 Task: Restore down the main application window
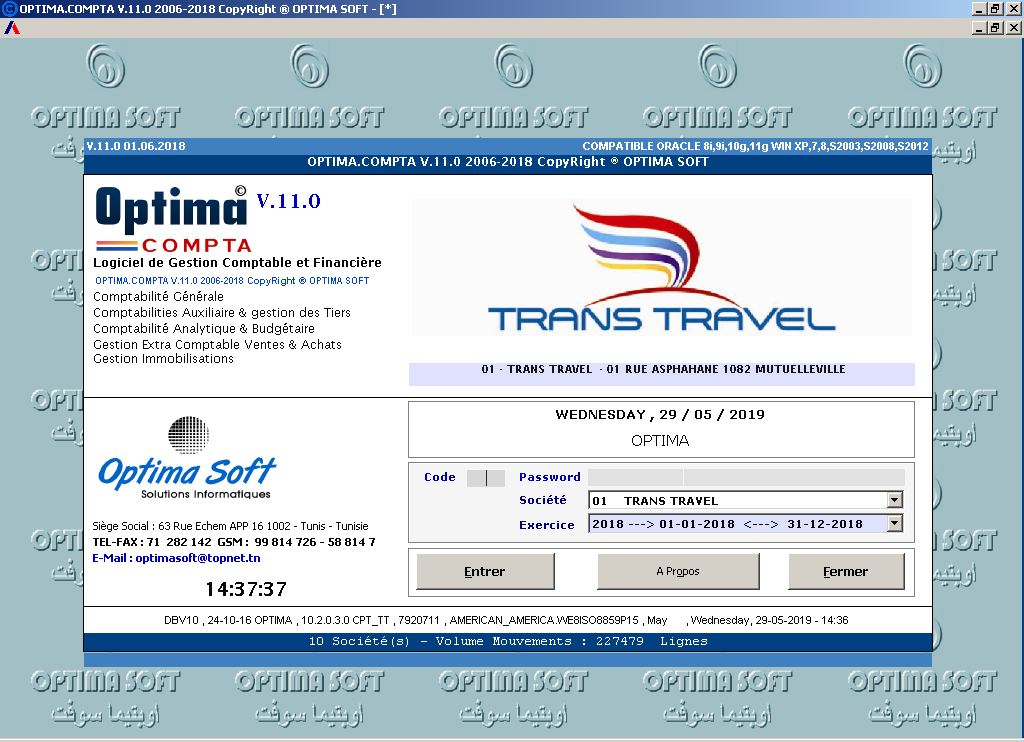[x=995, y=8]
